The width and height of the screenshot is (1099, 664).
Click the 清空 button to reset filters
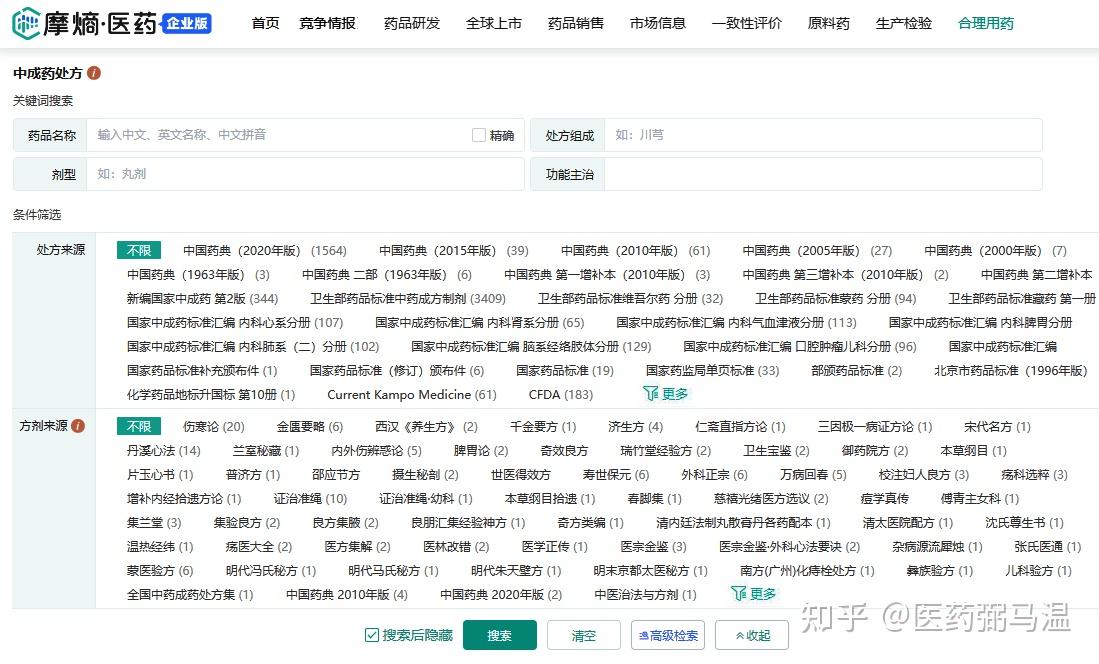[x=583, y=635]
